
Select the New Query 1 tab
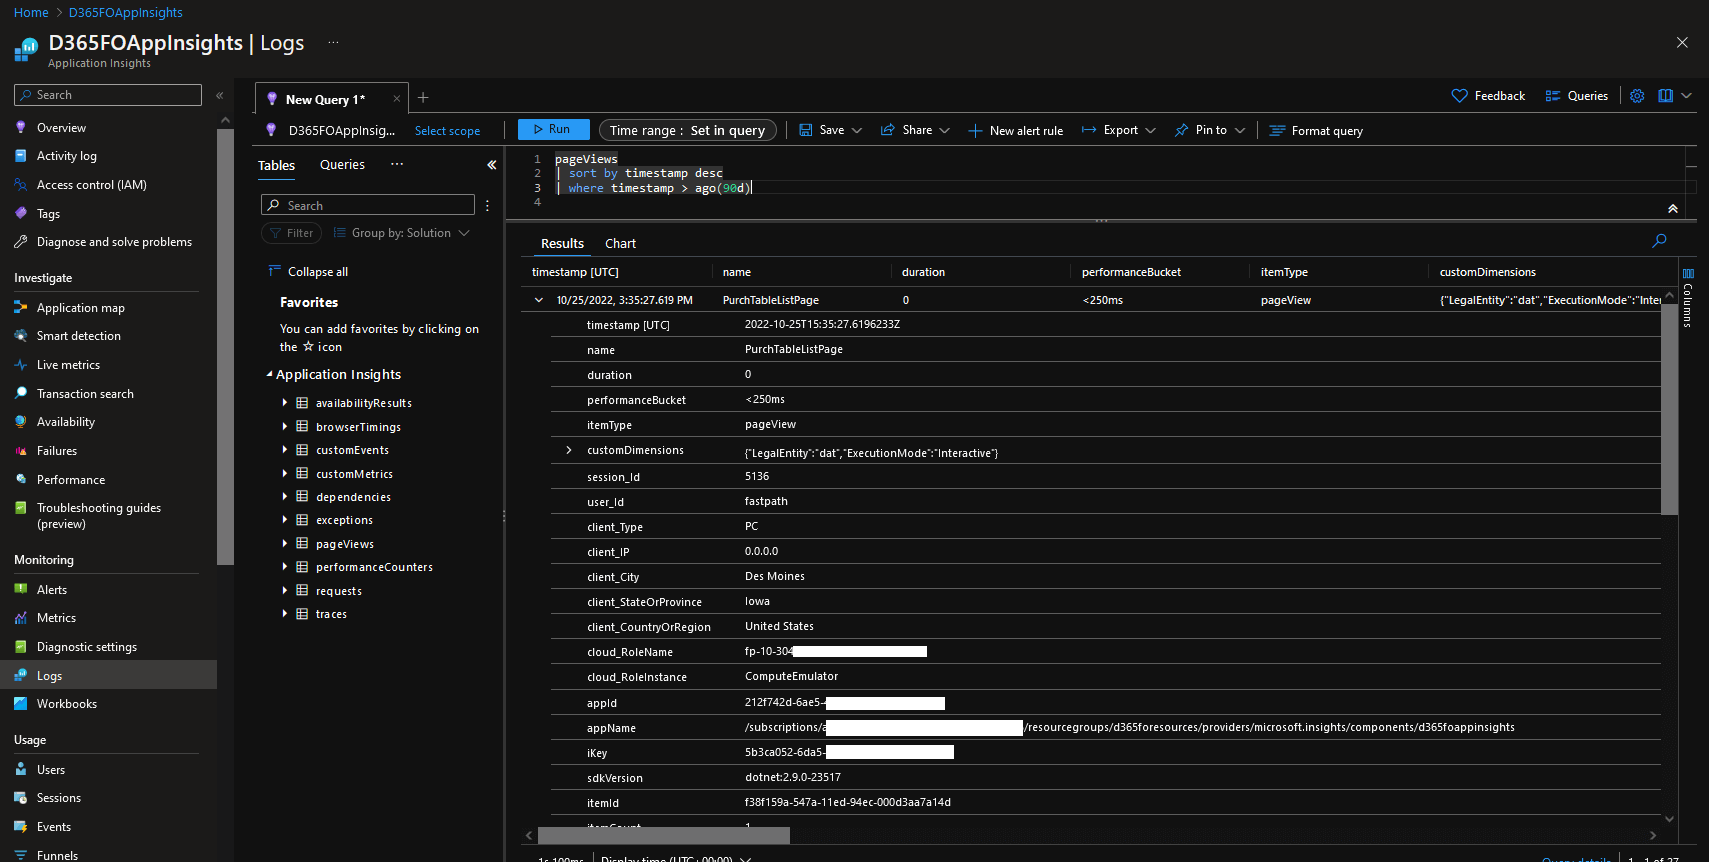tap(325, 99)
